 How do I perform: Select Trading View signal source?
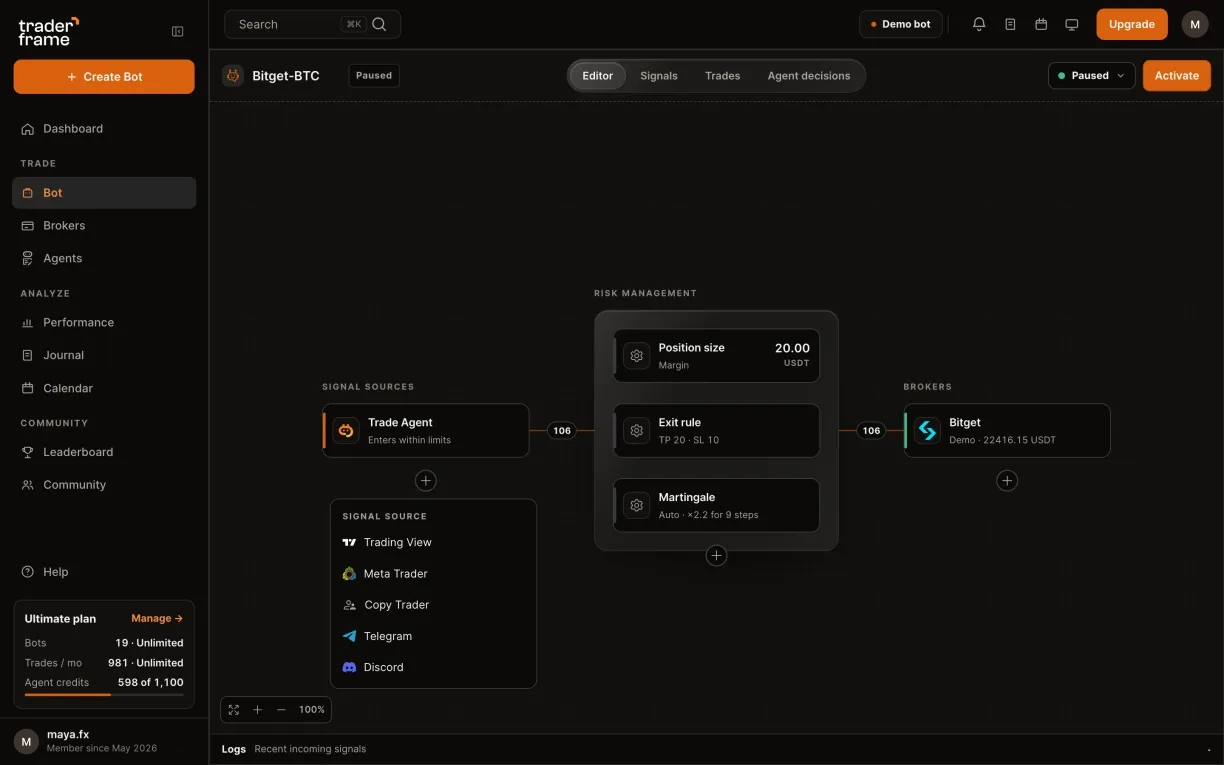[433, 542]
